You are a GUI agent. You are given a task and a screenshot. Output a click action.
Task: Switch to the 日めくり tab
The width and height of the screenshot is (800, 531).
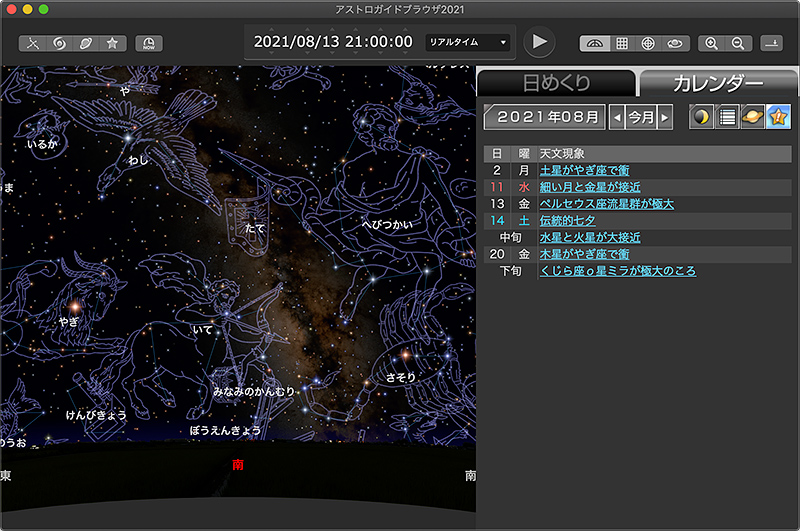coord(557,83)
